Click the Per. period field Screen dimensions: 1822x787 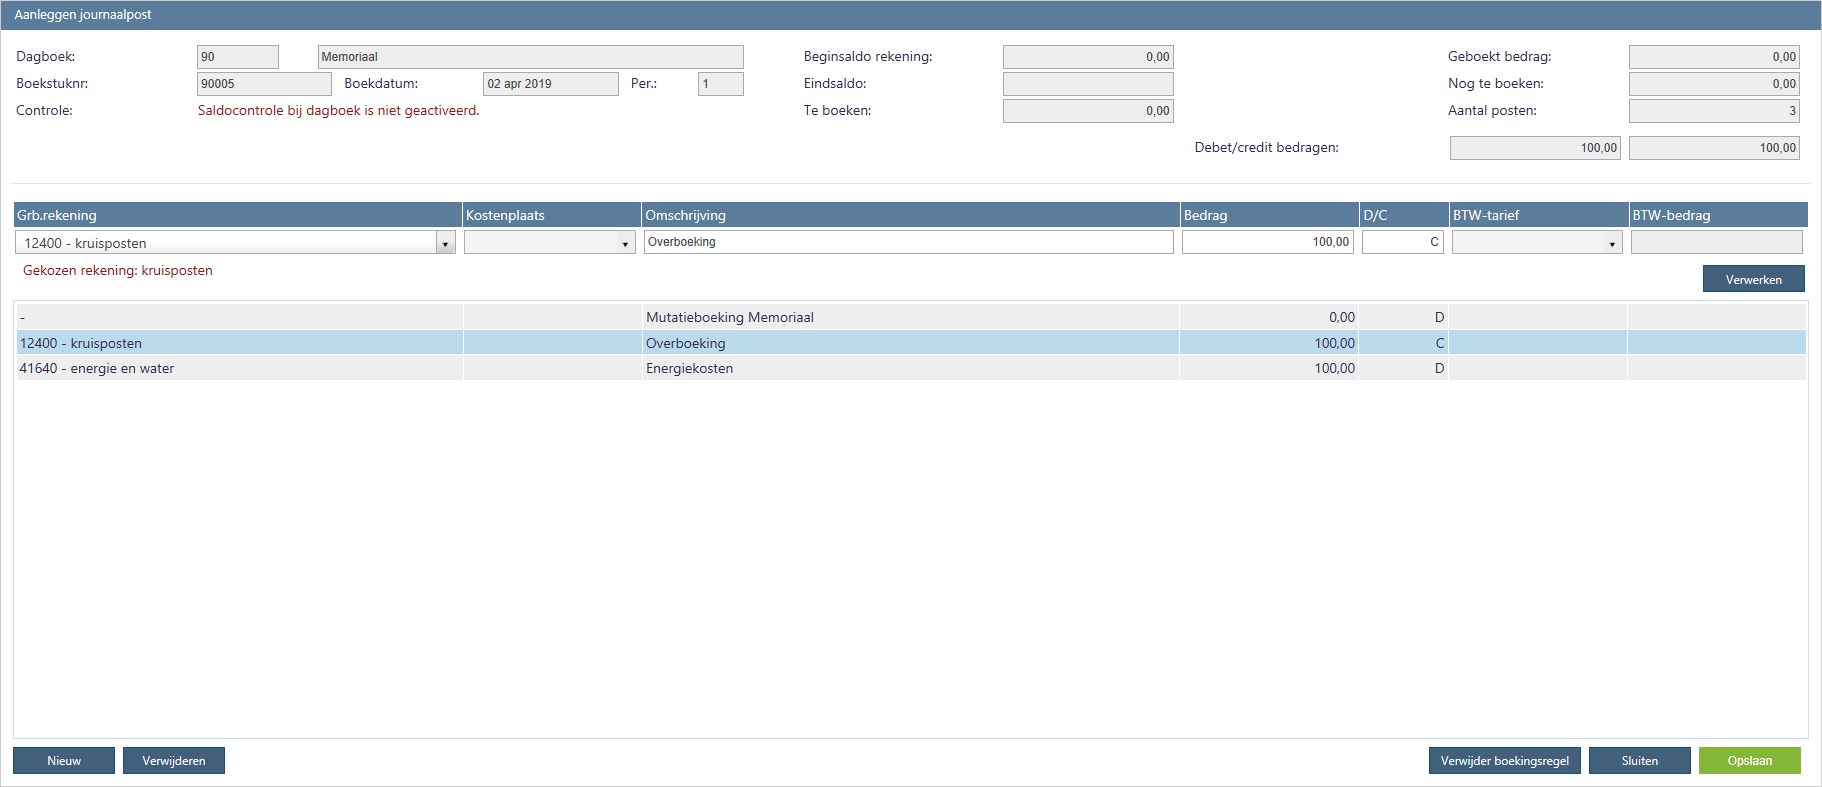720,84
